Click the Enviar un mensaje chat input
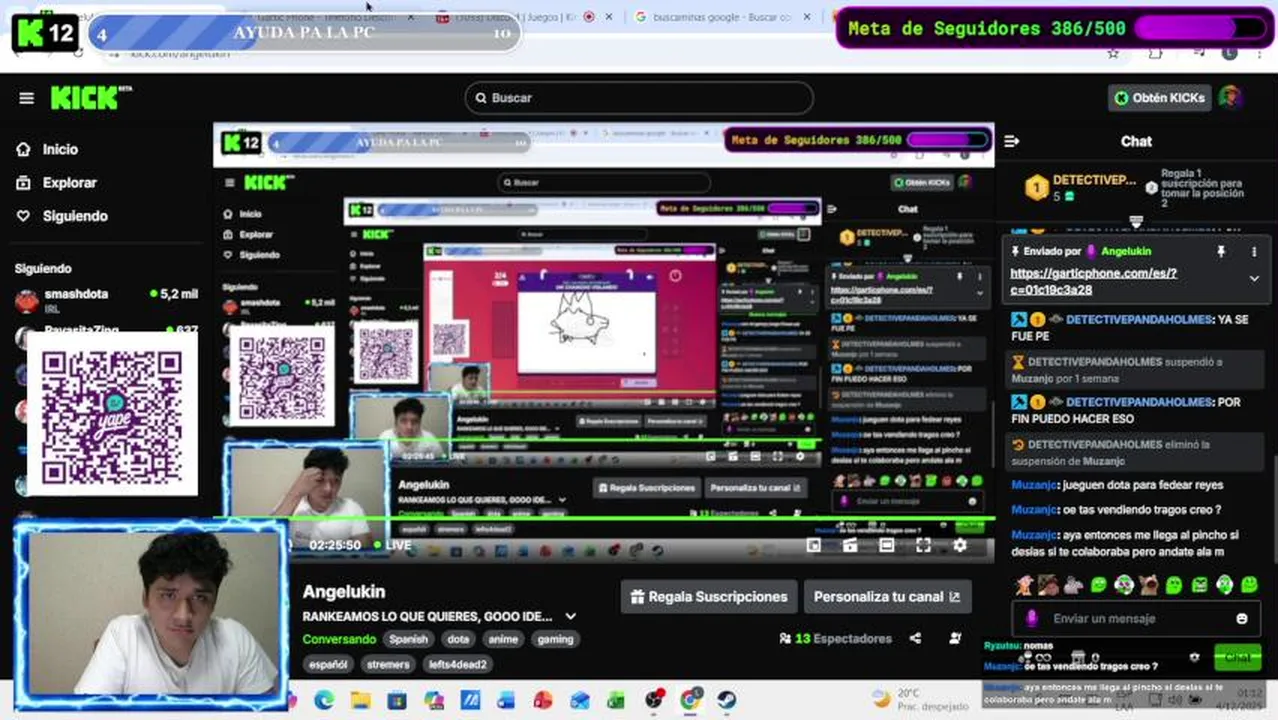This screenshot has height=720, width=1278. (1135, 619)
